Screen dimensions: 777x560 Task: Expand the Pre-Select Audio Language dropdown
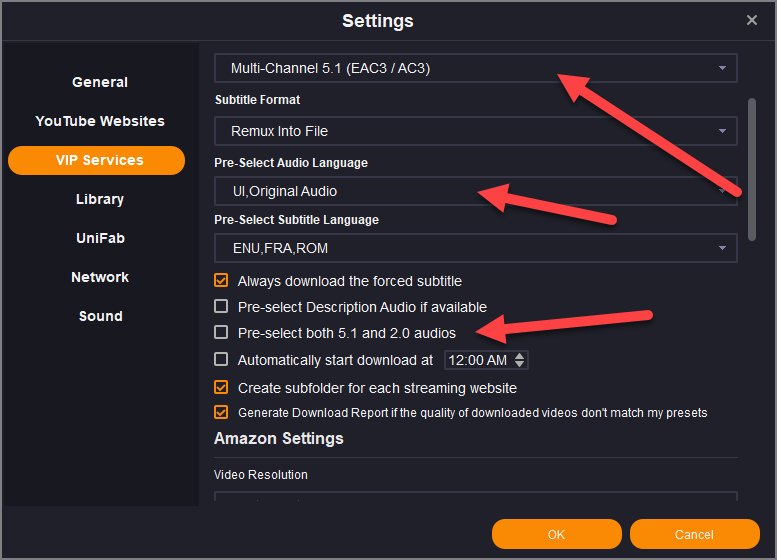pyautogui.click(x=476, y=191)
